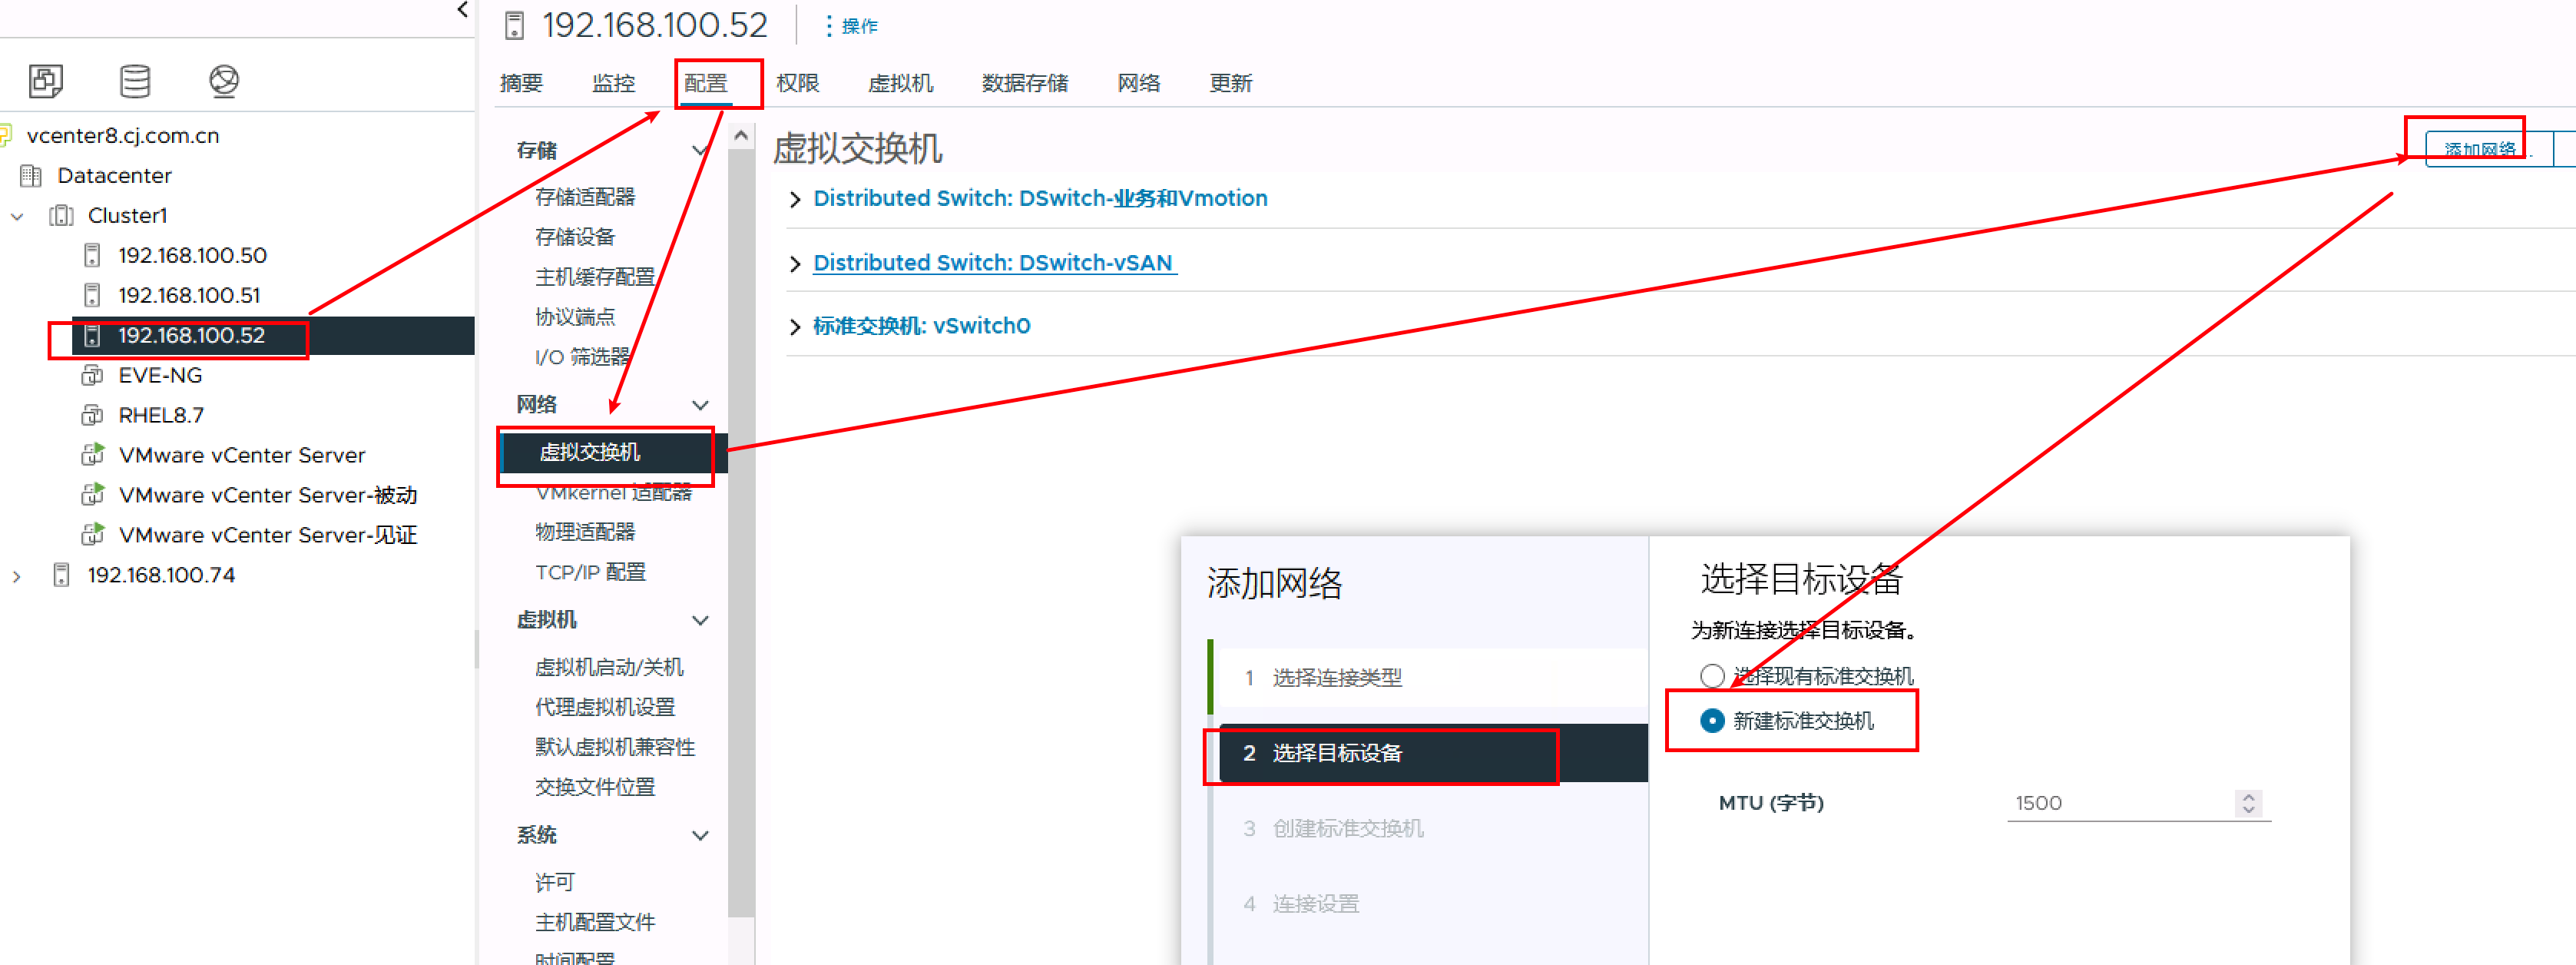The width and height of the screenshot is (2576, 965).
Task: Open the Datastores tab
Action: pos(1024,83)
